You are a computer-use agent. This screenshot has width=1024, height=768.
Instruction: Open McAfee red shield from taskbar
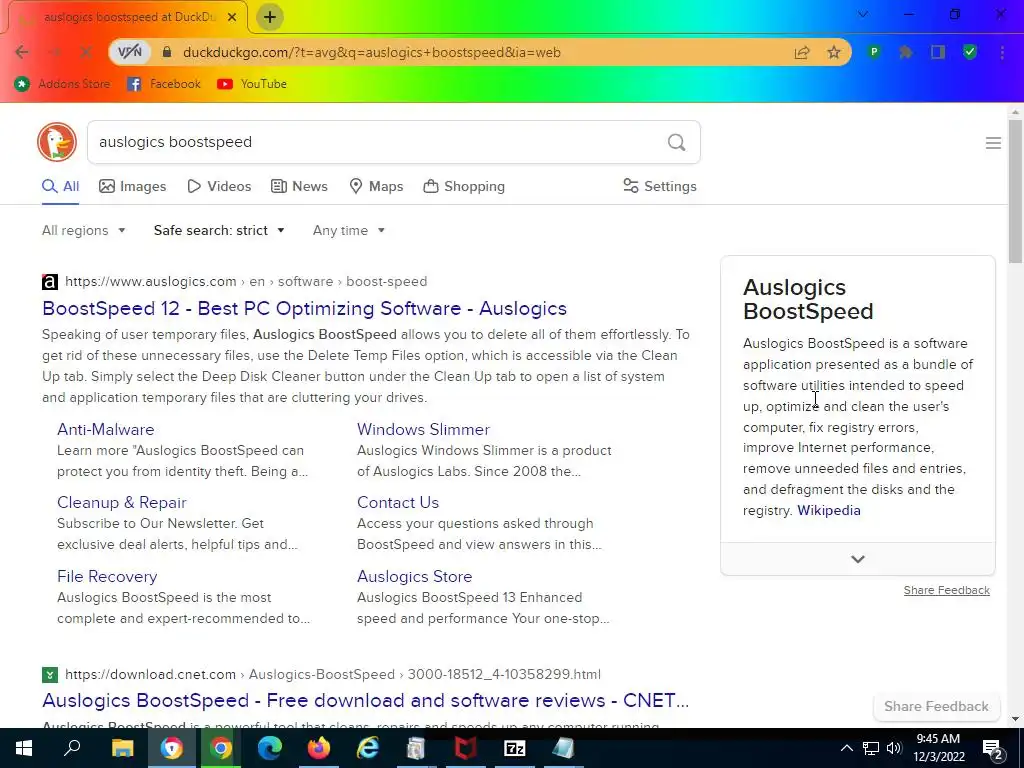(x=465, y=748)
